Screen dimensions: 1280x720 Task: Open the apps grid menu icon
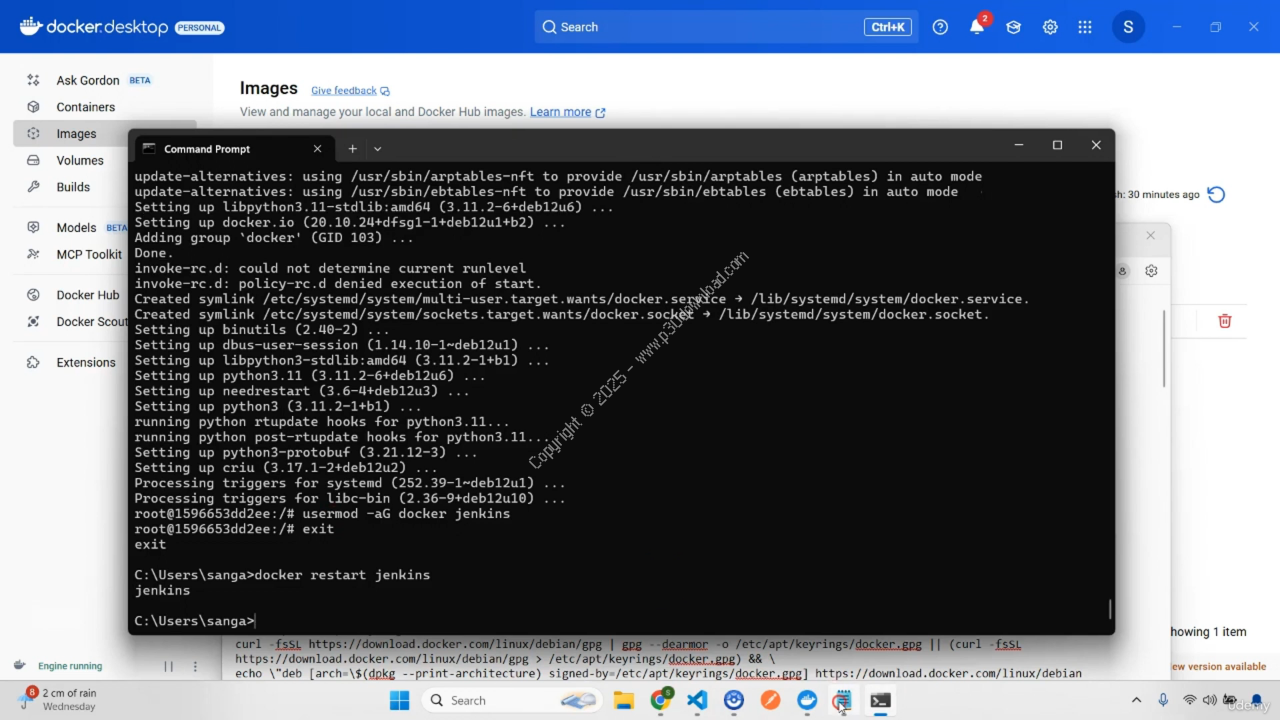click(1085, 27)
